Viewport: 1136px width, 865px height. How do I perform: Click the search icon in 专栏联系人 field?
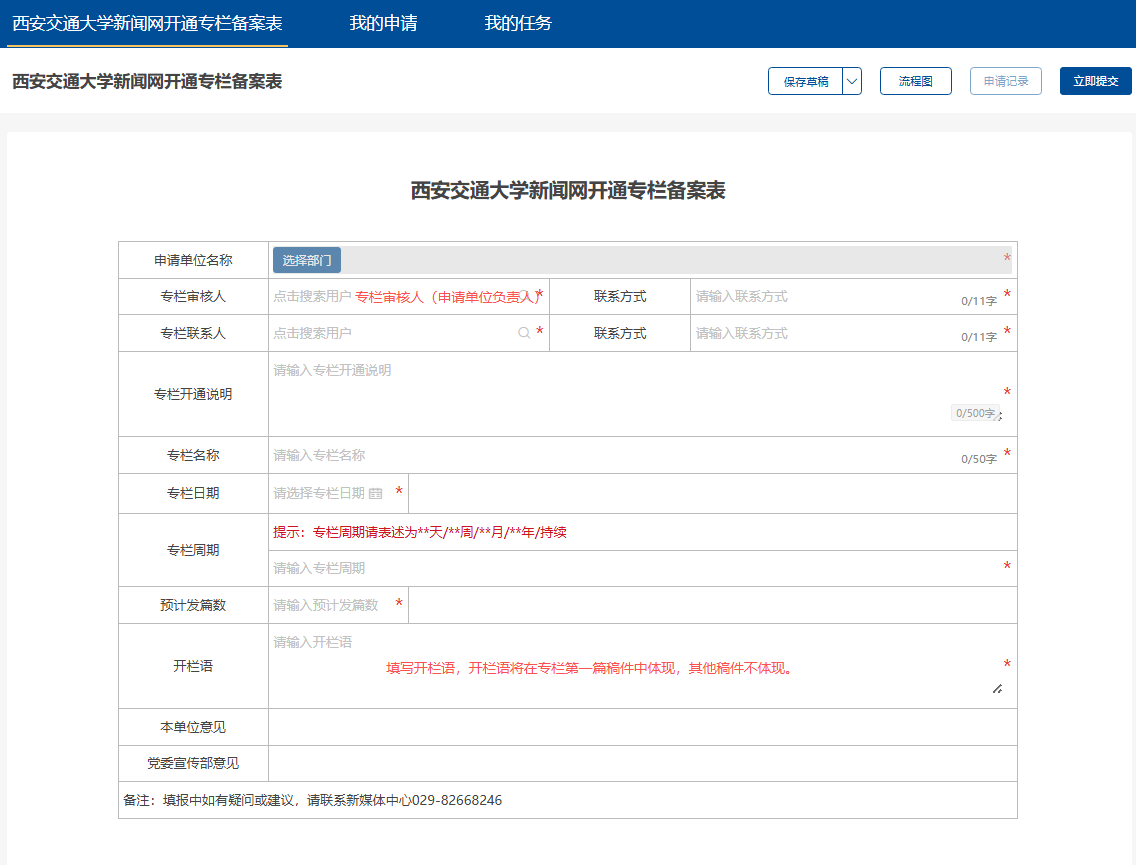[x=524, y=333]
